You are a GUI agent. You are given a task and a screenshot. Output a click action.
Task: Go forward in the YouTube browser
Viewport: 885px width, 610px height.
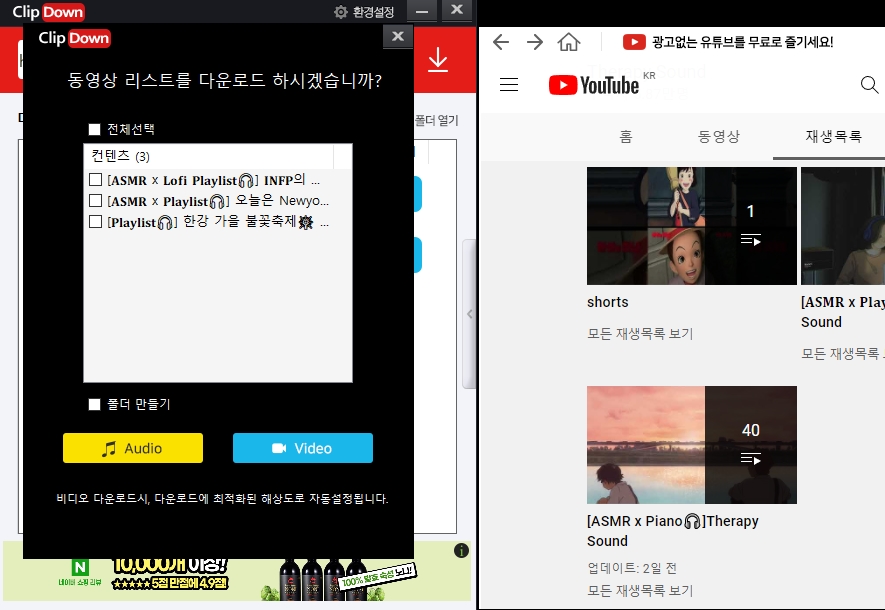click(534, 42)
